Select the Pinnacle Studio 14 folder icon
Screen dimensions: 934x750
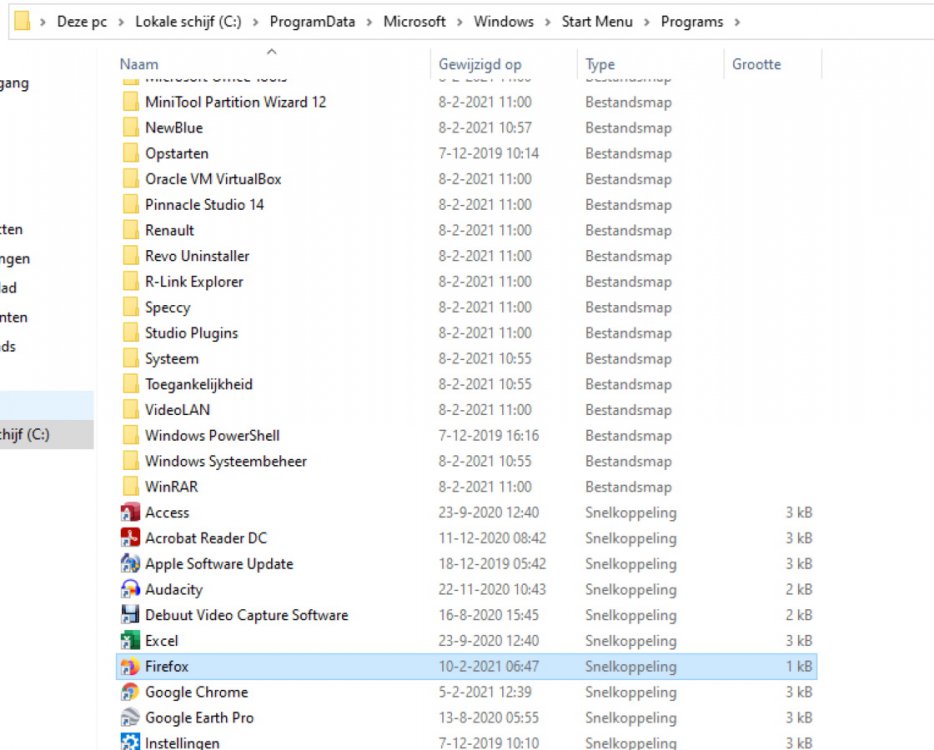point(130,204)
